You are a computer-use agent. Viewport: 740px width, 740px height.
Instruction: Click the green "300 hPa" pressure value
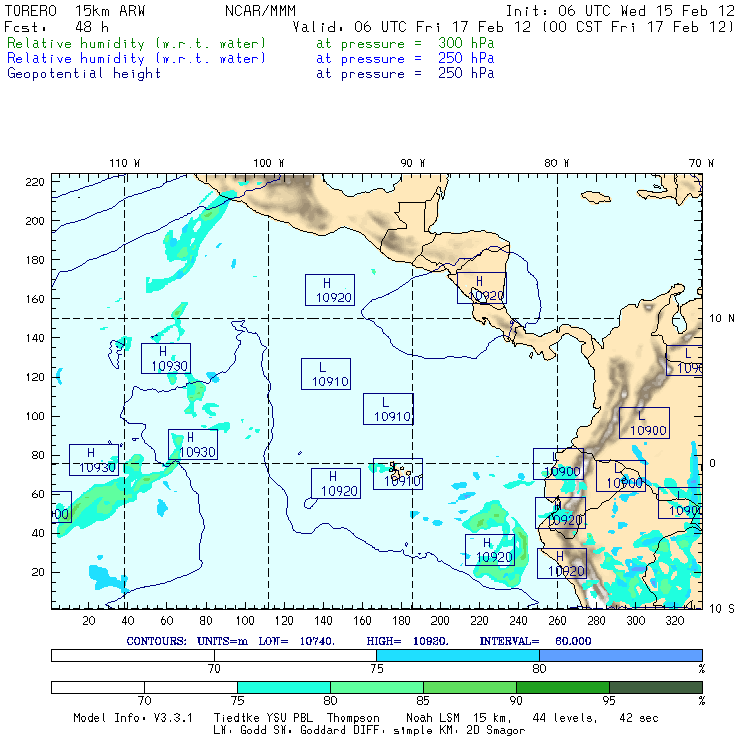click(466, 43)
